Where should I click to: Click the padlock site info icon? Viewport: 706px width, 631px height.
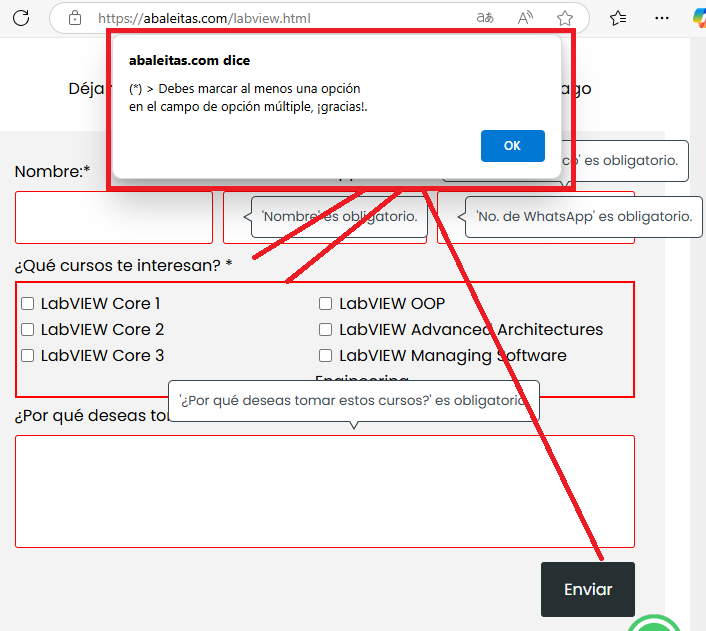pos(75,18)
